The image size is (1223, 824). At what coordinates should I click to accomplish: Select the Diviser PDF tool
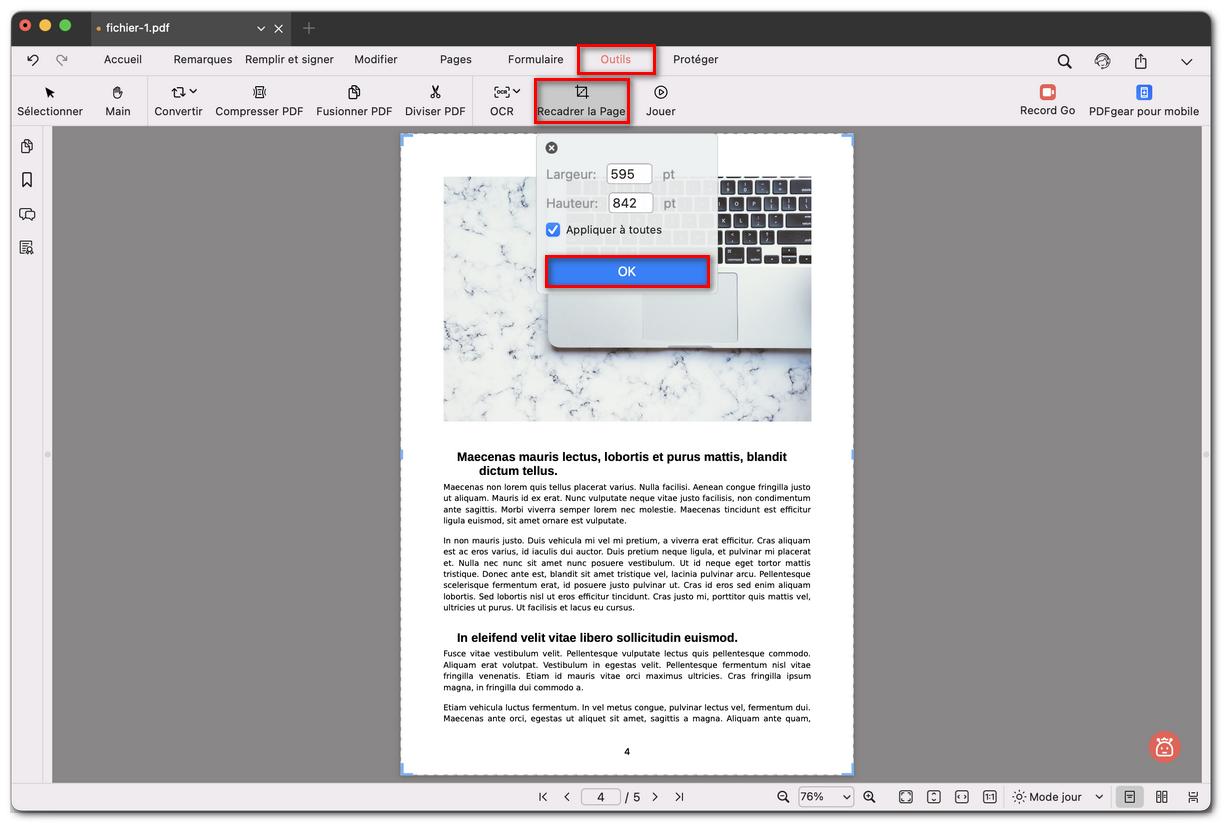point(435,100)
